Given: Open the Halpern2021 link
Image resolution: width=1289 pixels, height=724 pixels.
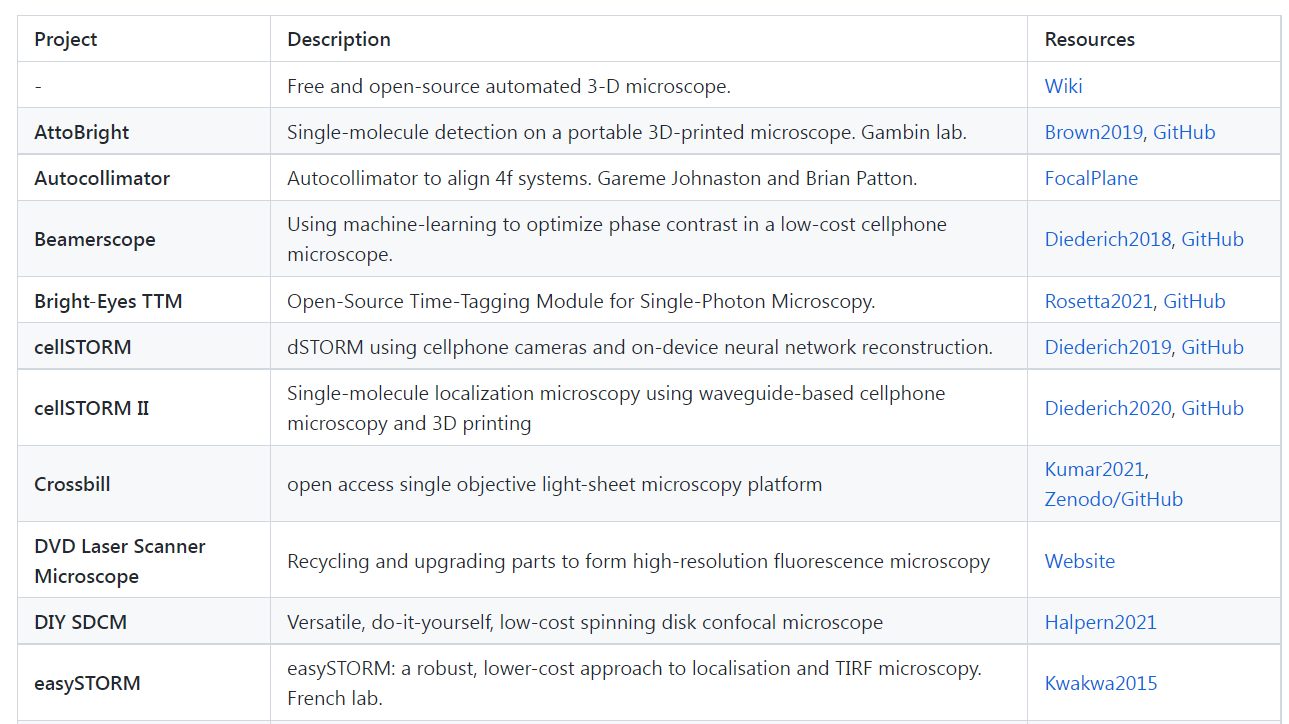Looking at the screenshot, I should point(1100,622).
